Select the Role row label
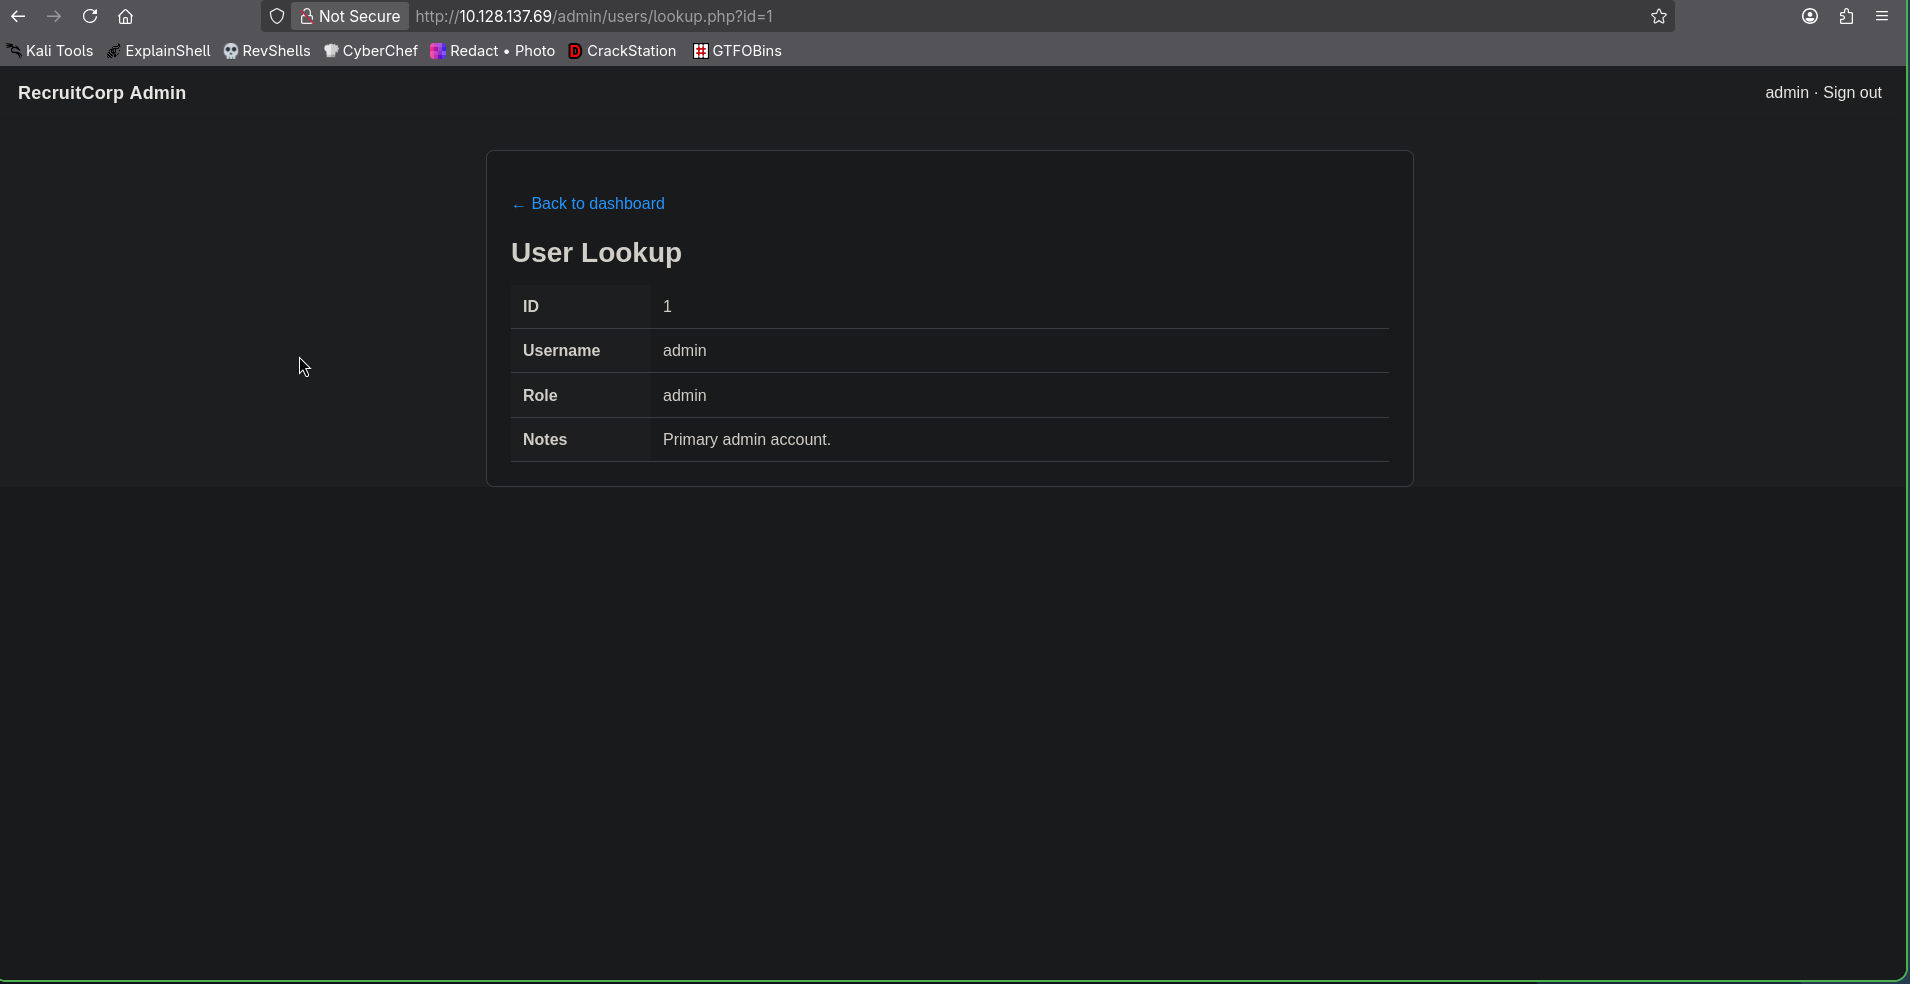Image resolution: width=1910 pixels, height=984 pixels. [540, 396]
